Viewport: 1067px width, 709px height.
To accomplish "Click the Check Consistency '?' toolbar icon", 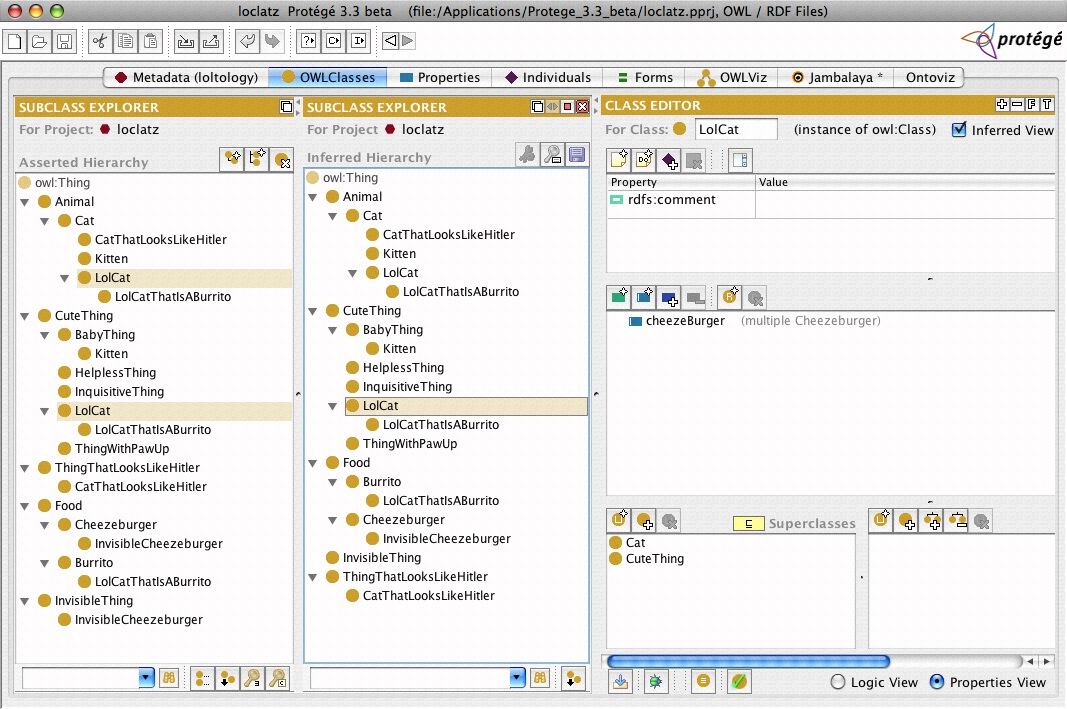I will tap(308, 41).
